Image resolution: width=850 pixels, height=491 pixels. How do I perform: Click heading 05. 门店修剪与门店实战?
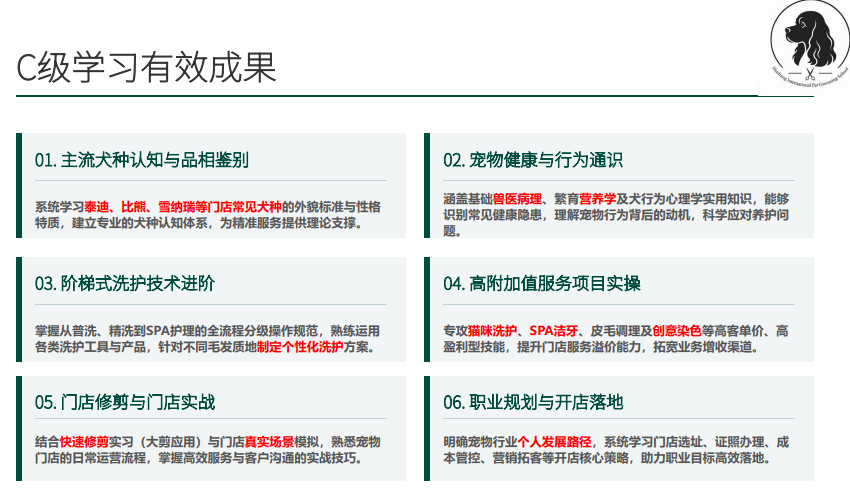click(125, 403)
